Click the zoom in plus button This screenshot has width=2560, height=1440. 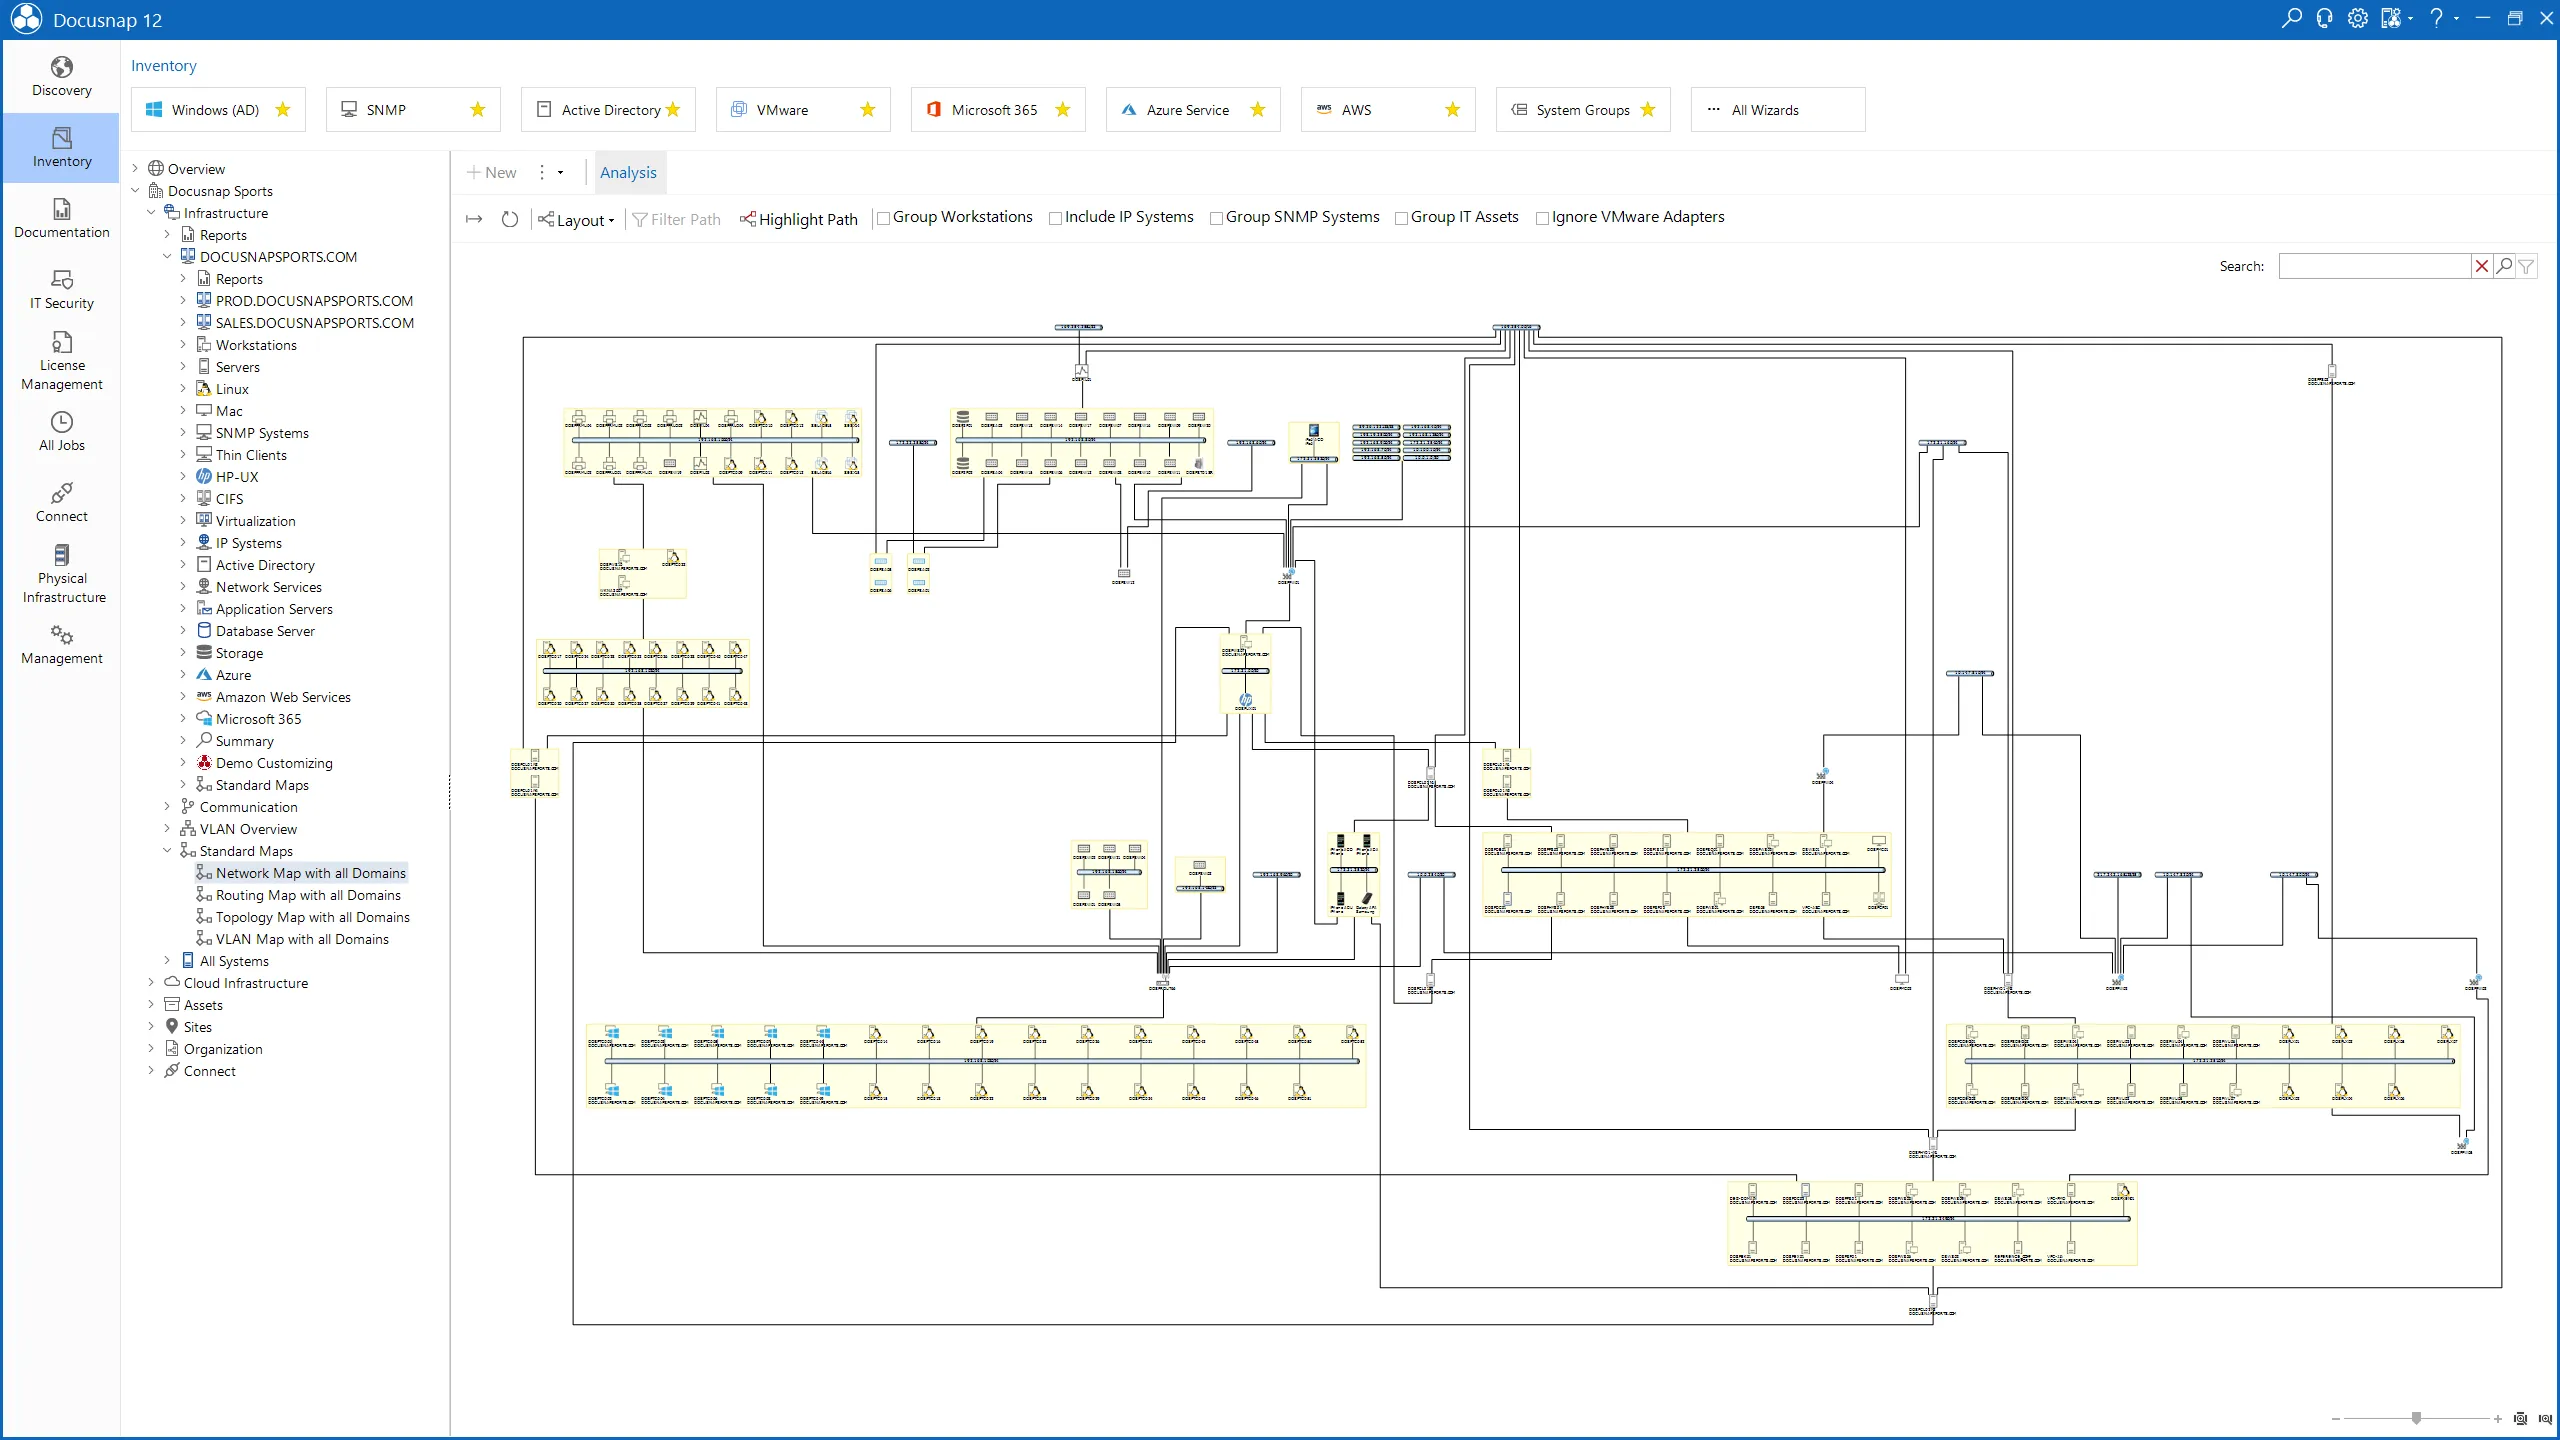(2498, 1418)
